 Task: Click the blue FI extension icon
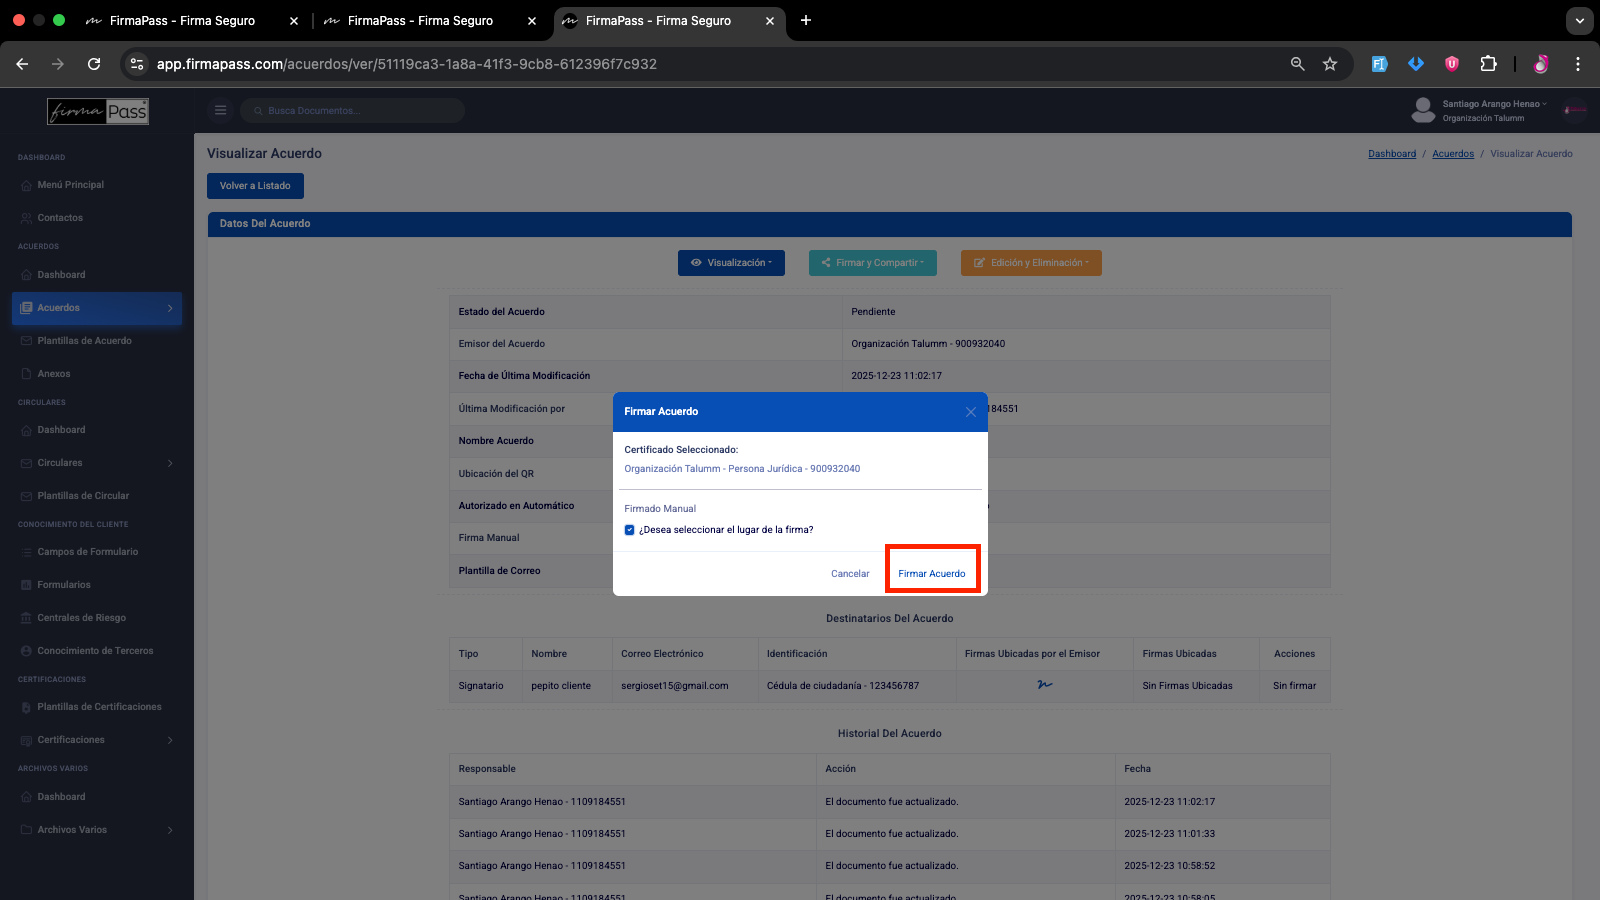tap(1379, 64)
